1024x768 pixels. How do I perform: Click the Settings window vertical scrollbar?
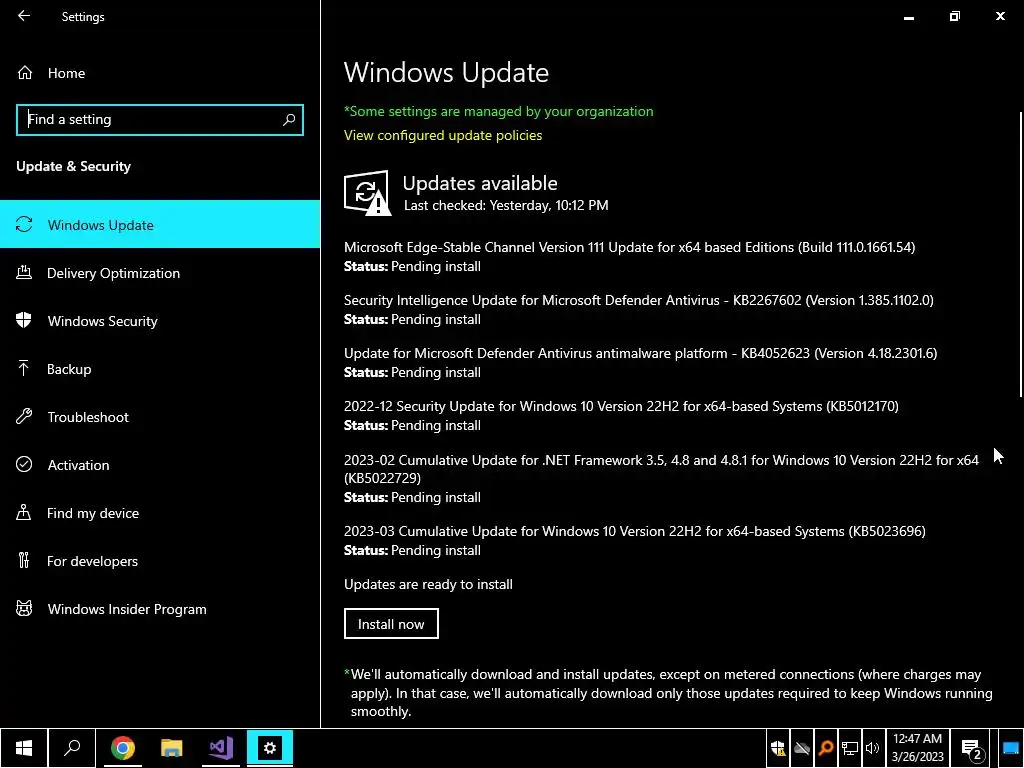(x=1021, y=255)
